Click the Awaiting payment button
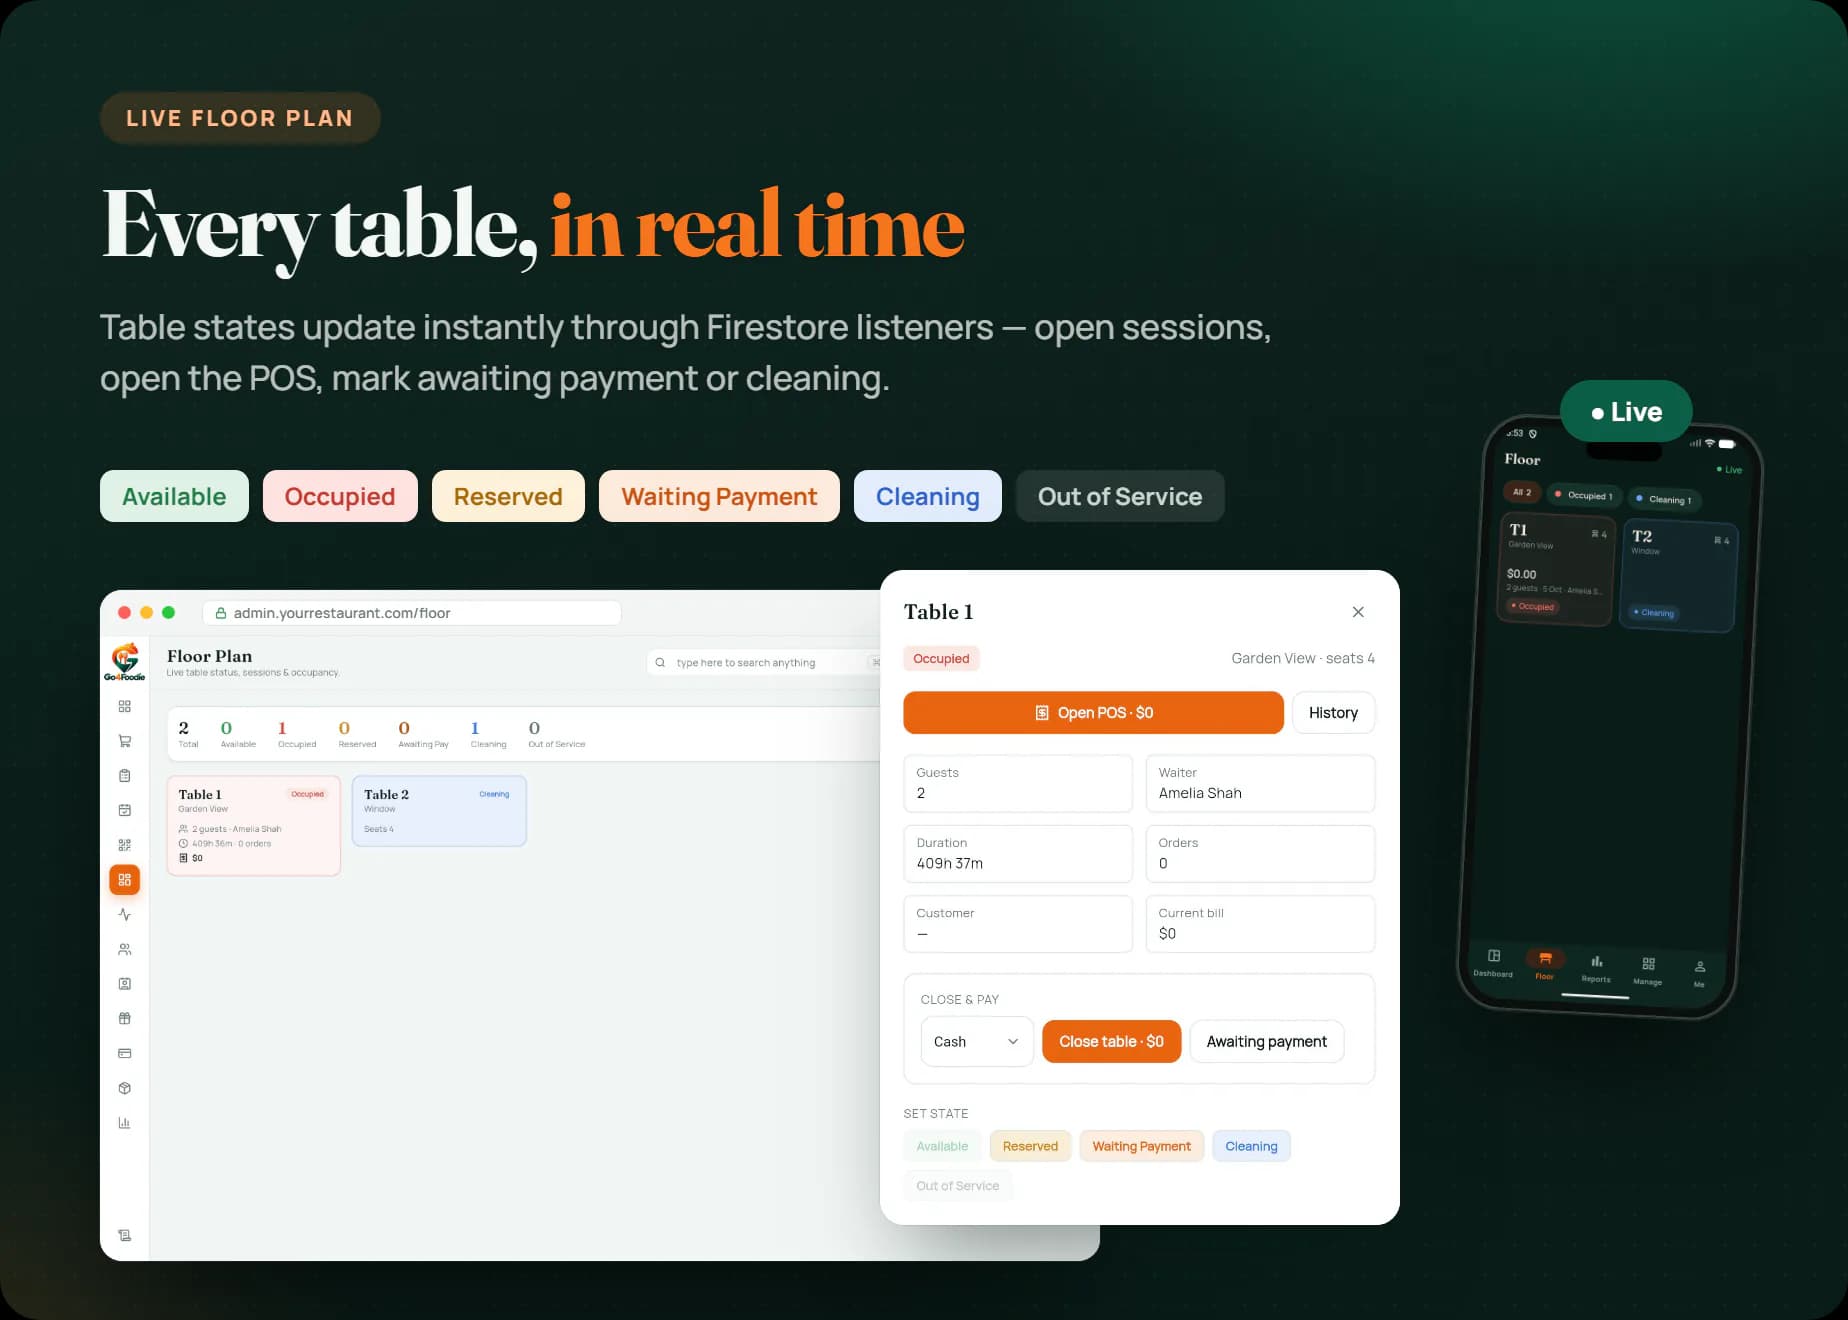Screen dimensions: 1848x1320 click(x=1266, y=1041)
